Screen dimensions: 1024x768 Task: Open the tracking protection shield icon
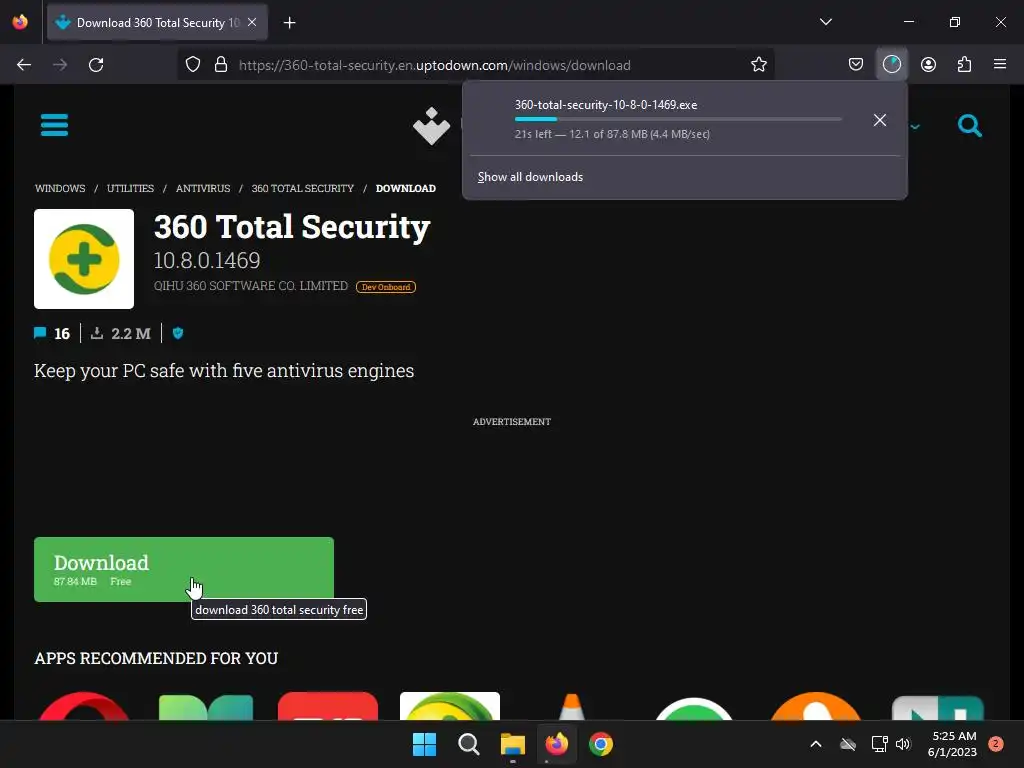[x=193, y=65]
